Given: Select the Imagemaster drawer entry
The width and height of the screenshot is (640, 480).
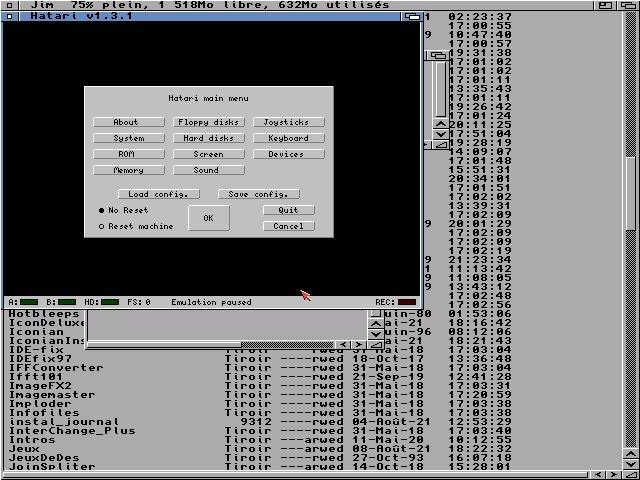Looking at the screenshot, I should pos(52,395).
